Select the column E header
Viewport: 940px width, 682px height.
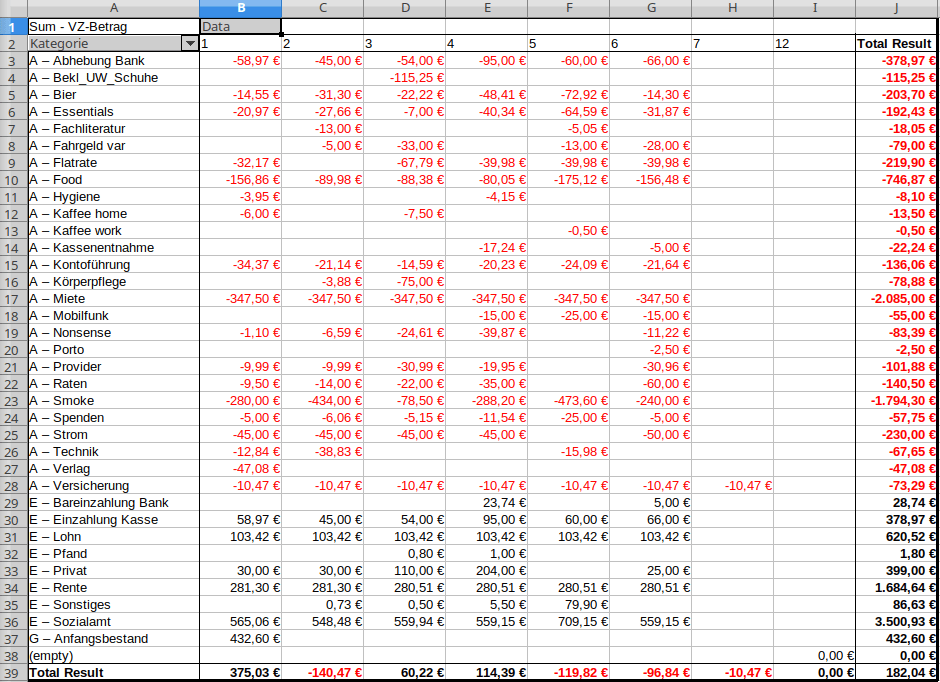[x=486, y=9]
